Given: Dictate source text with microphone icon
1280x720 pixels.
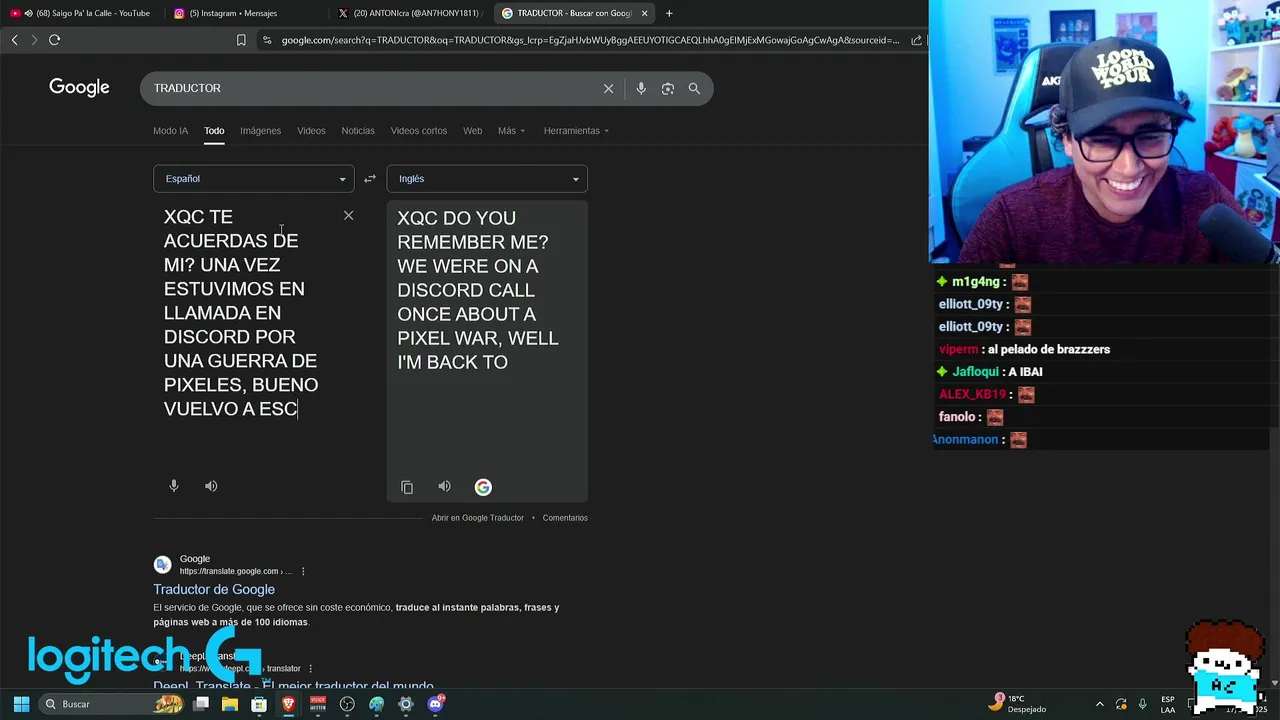Looking at the screenshot, I should 174,486.
